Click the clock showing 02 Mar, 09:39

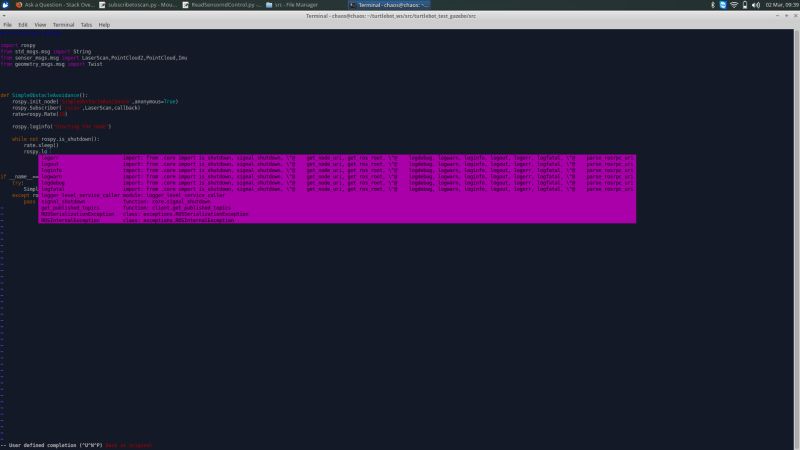click(782, 5)
